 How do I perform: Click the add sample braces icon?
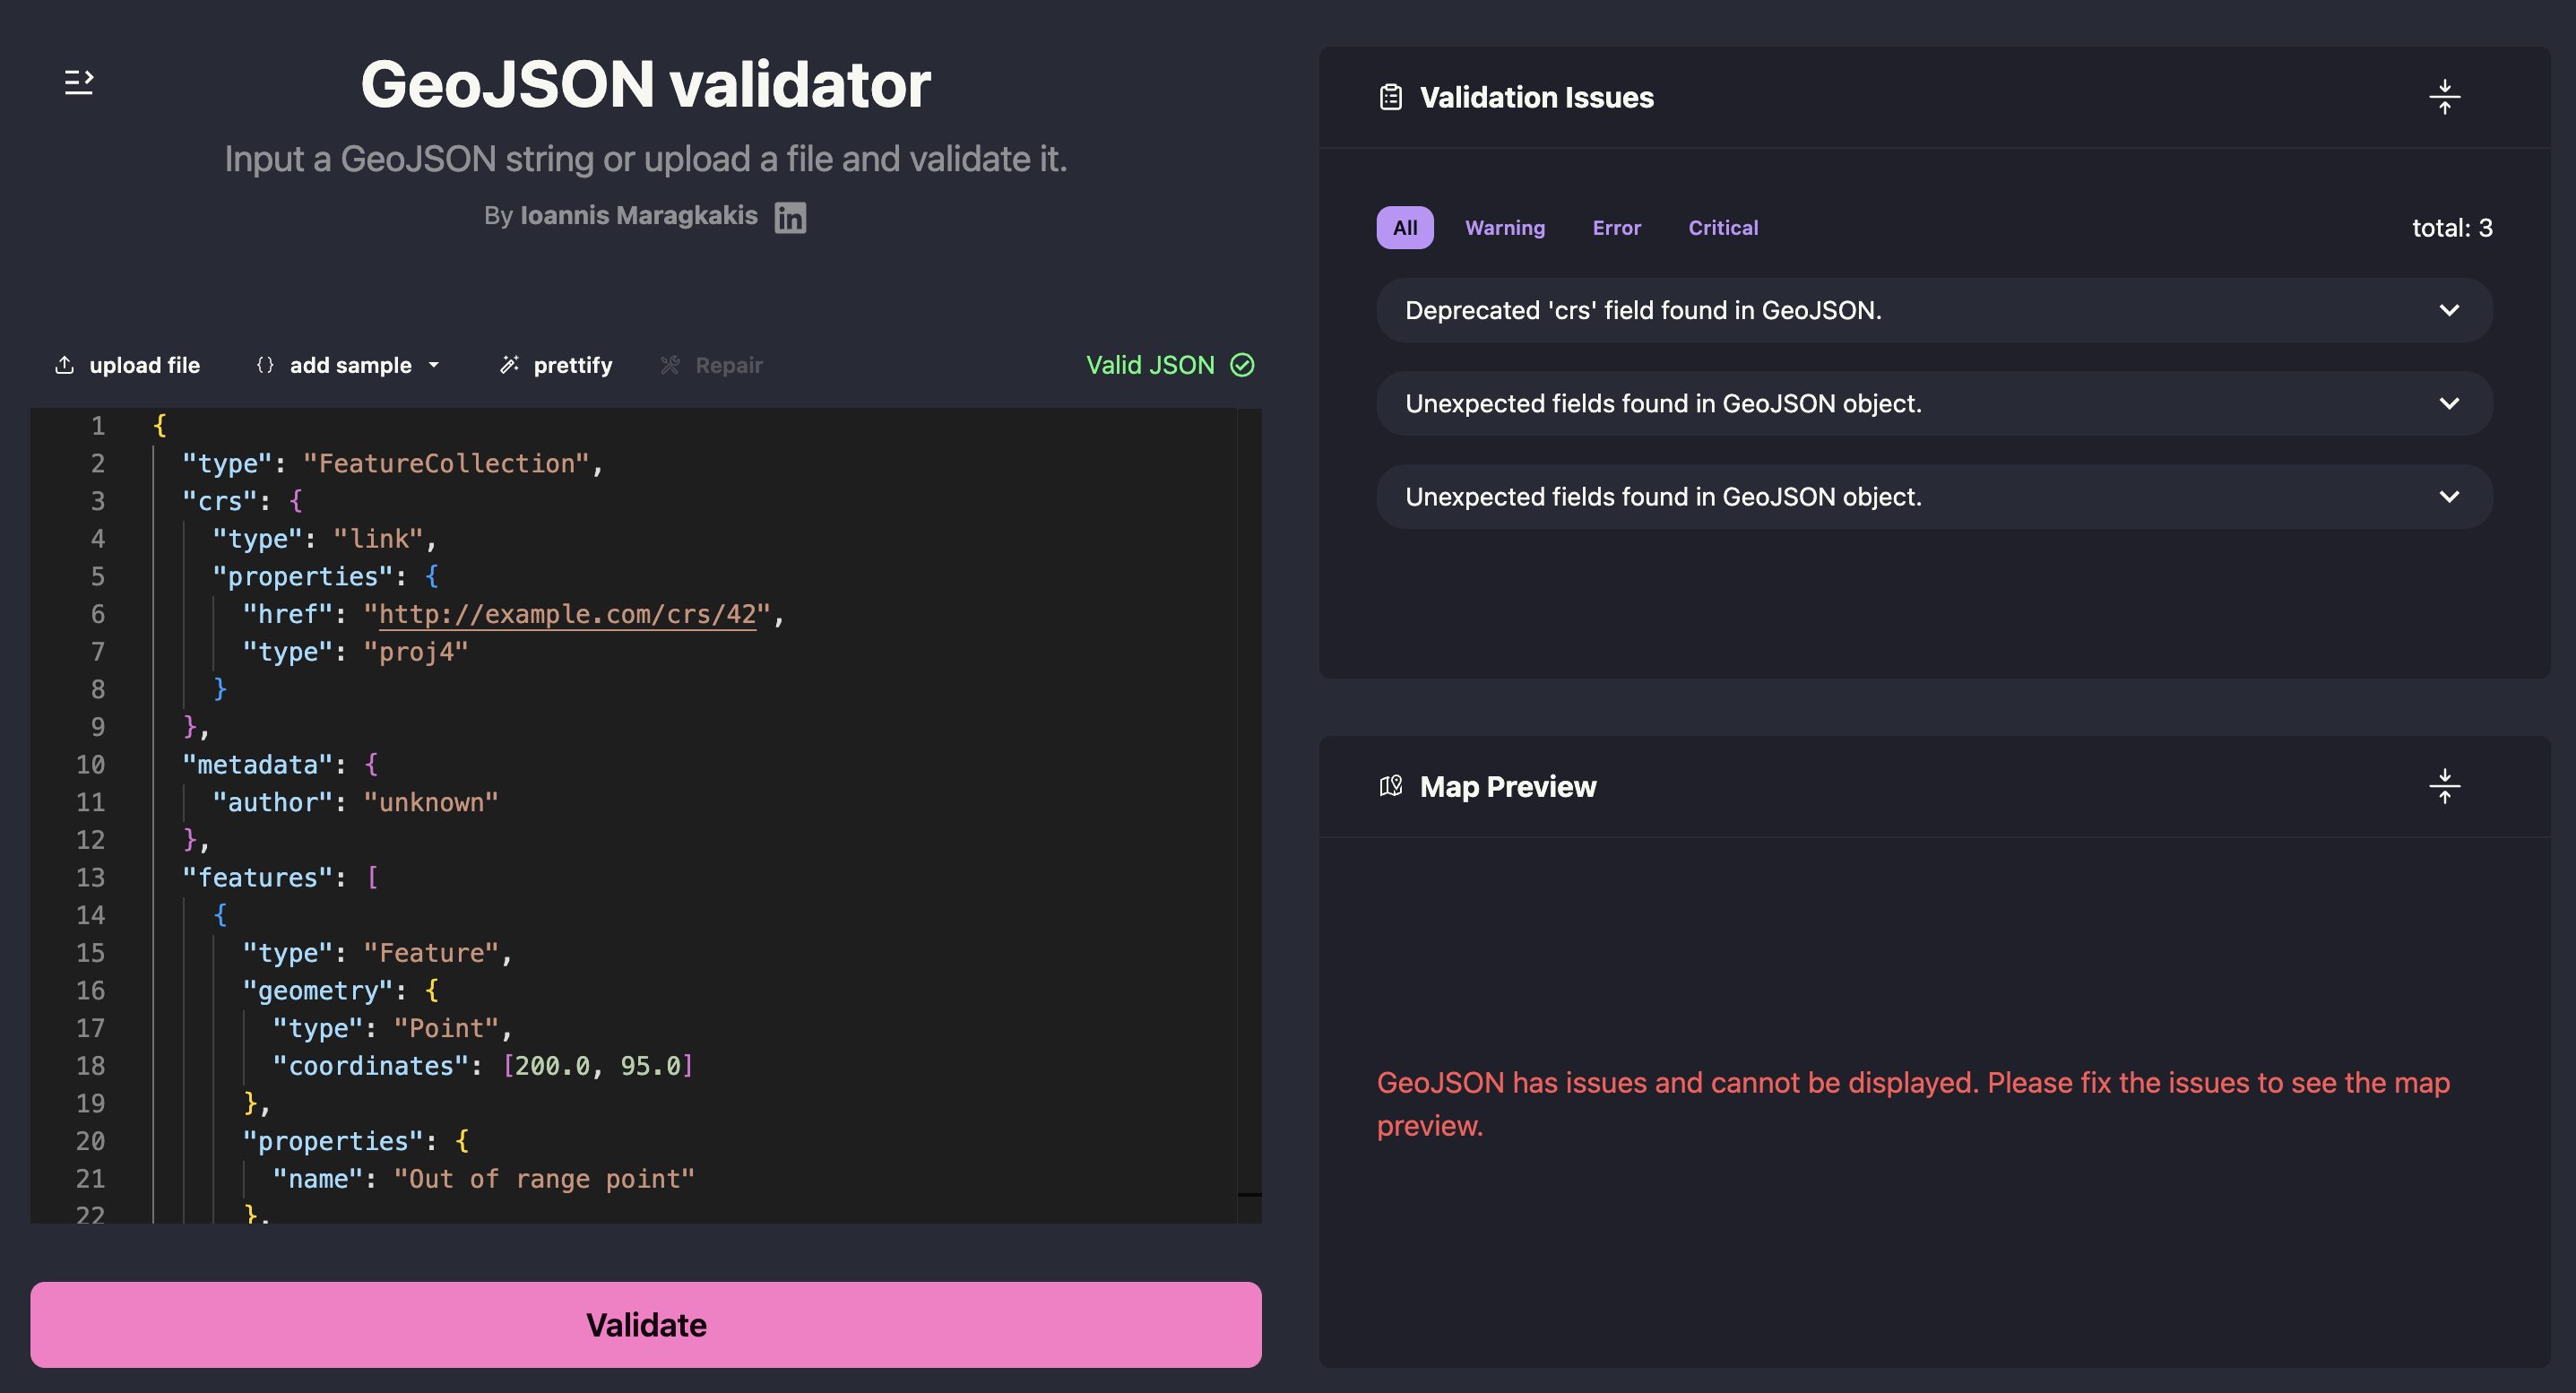coord(265,365)
